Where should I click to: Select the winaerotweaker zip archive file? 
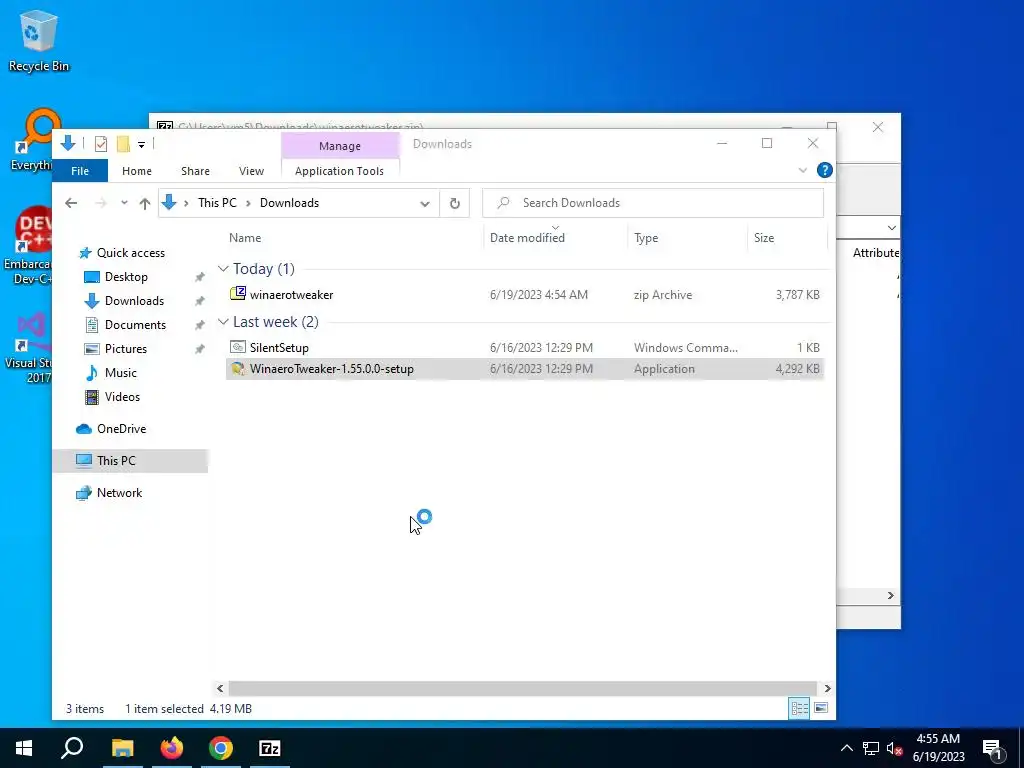[524, 295]
